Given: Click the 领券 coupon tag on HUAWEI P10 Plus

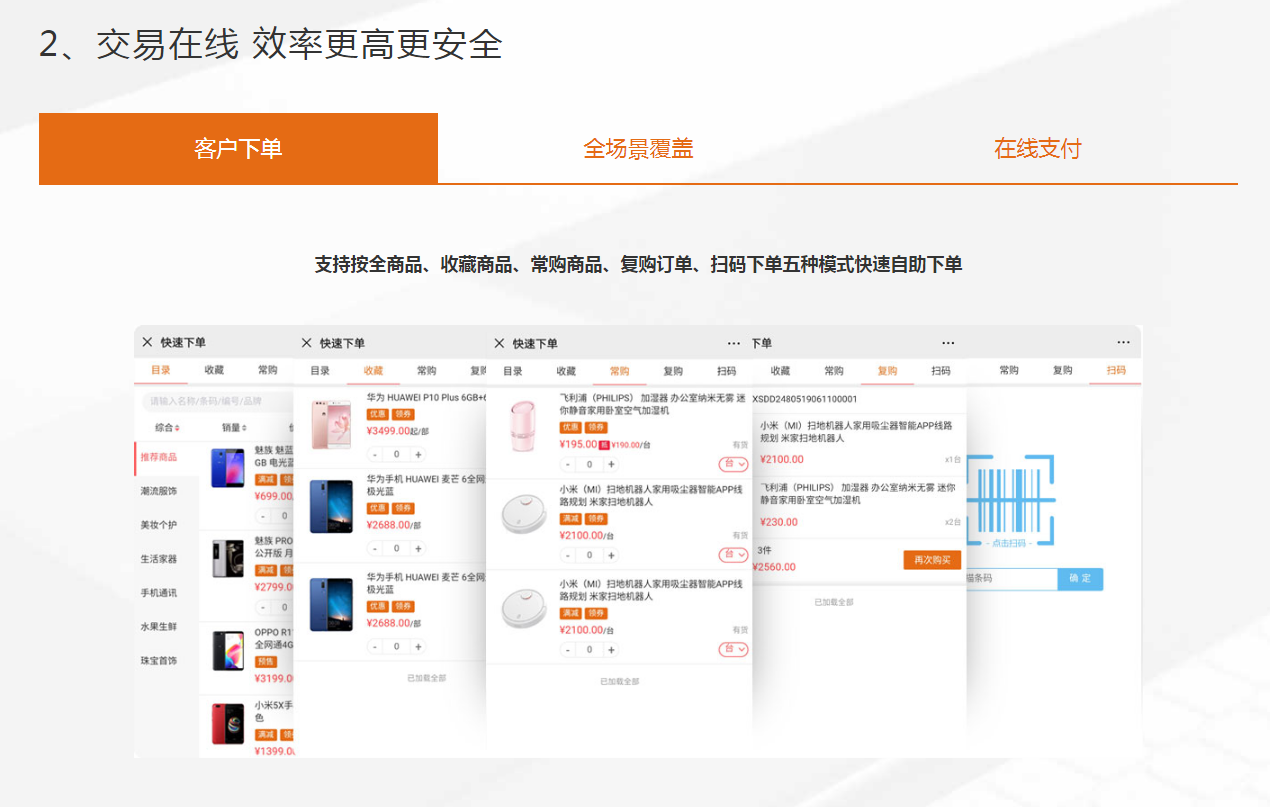Looking at the screenshot, I should [x=403, y=414].
